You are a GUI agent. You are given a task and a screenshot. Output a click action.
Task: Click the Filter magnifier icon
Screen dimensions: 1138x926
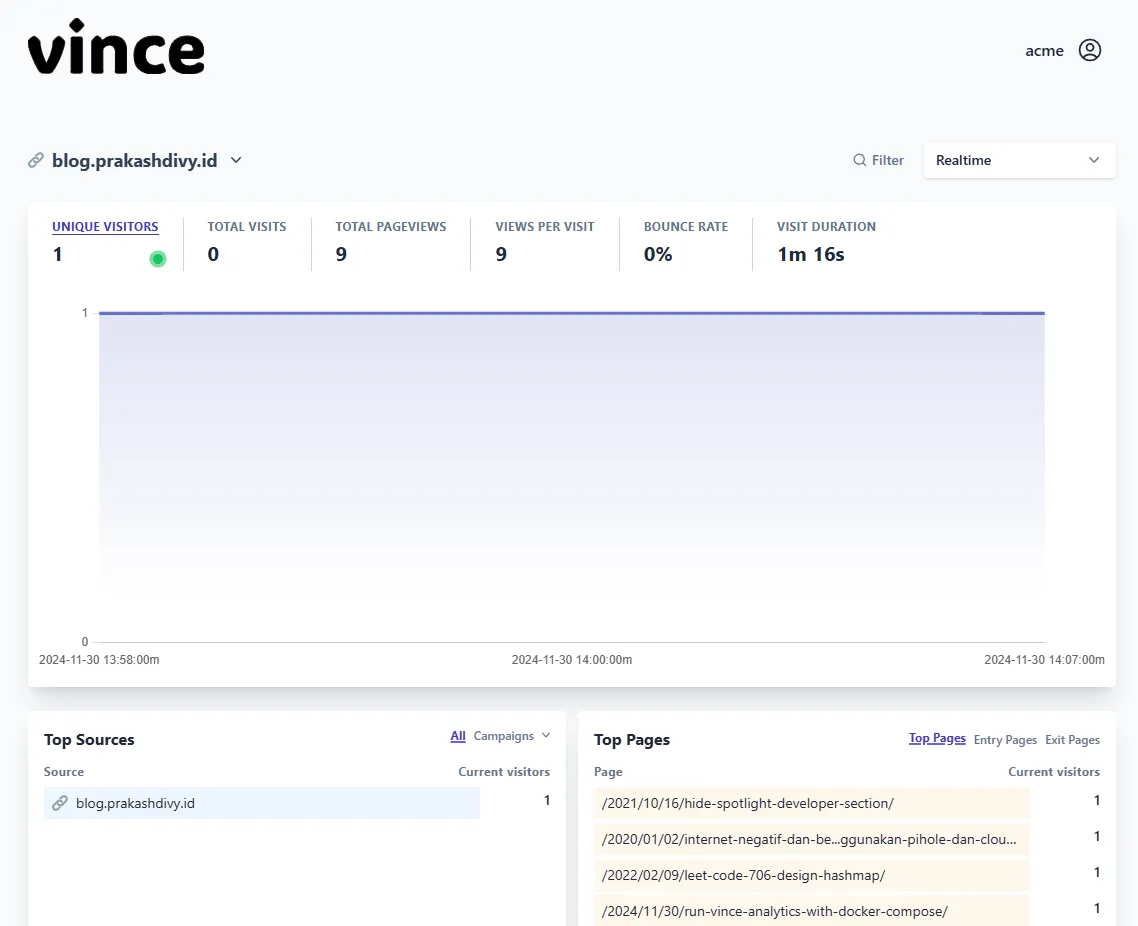(x=859, y=160)
